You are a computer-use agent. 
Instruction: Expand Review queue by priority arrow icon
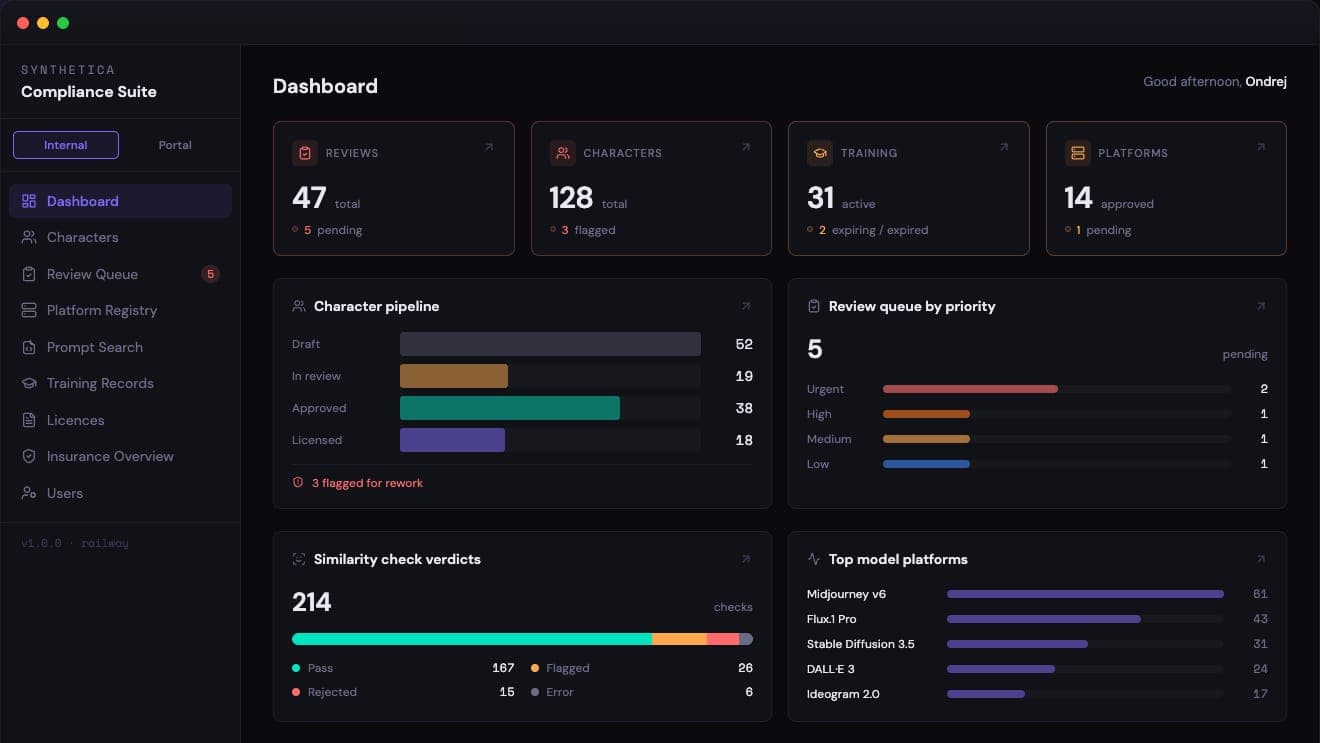point(1261,306)
